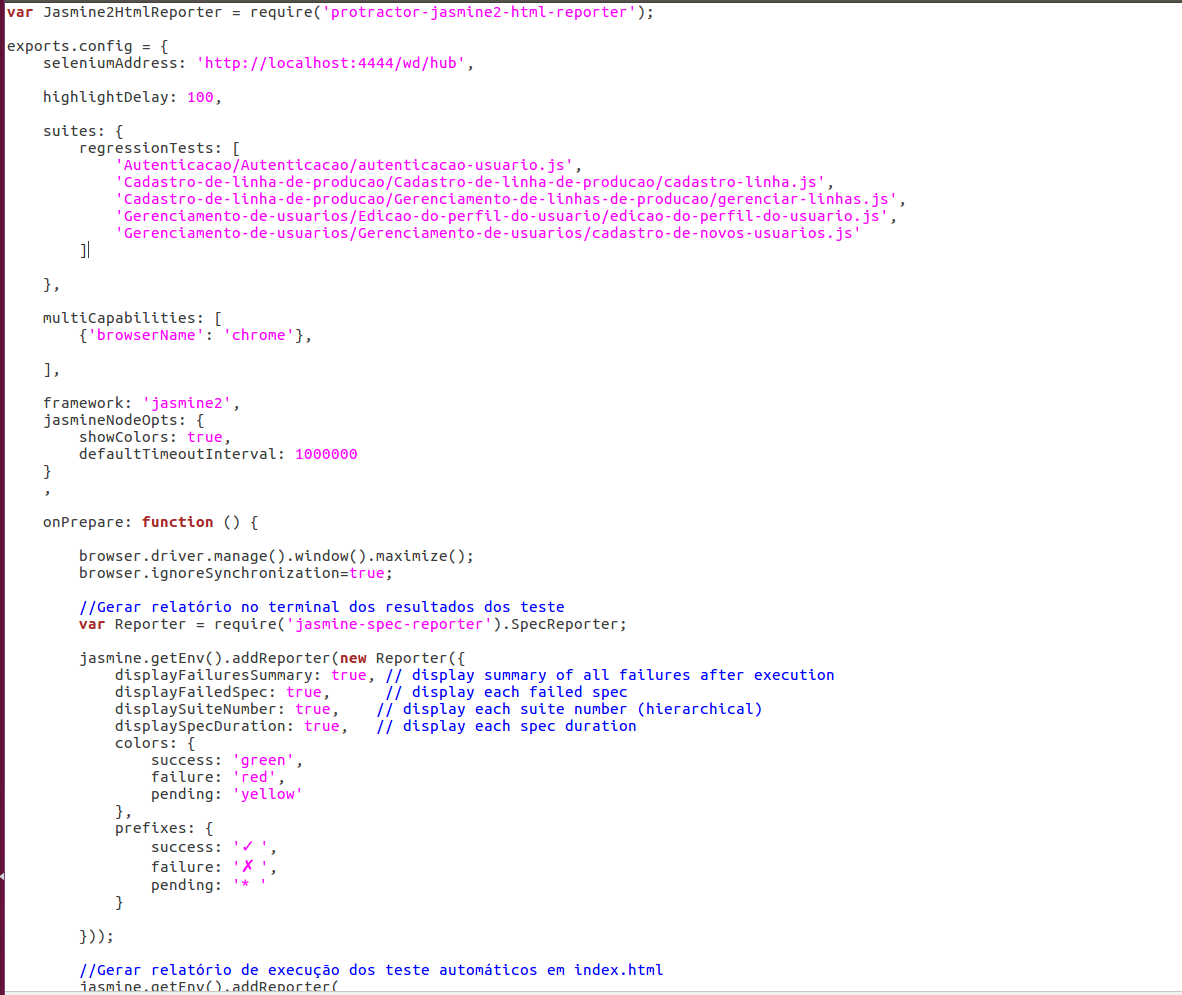Click the 'chrome' browser value
This screenshot has width=1182, height=995.
coord(259,335)
